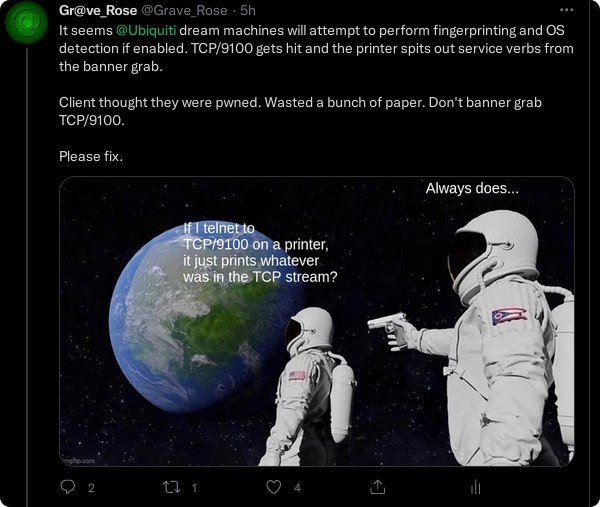Open the @Ubiquiti mention link

[146, 30]
